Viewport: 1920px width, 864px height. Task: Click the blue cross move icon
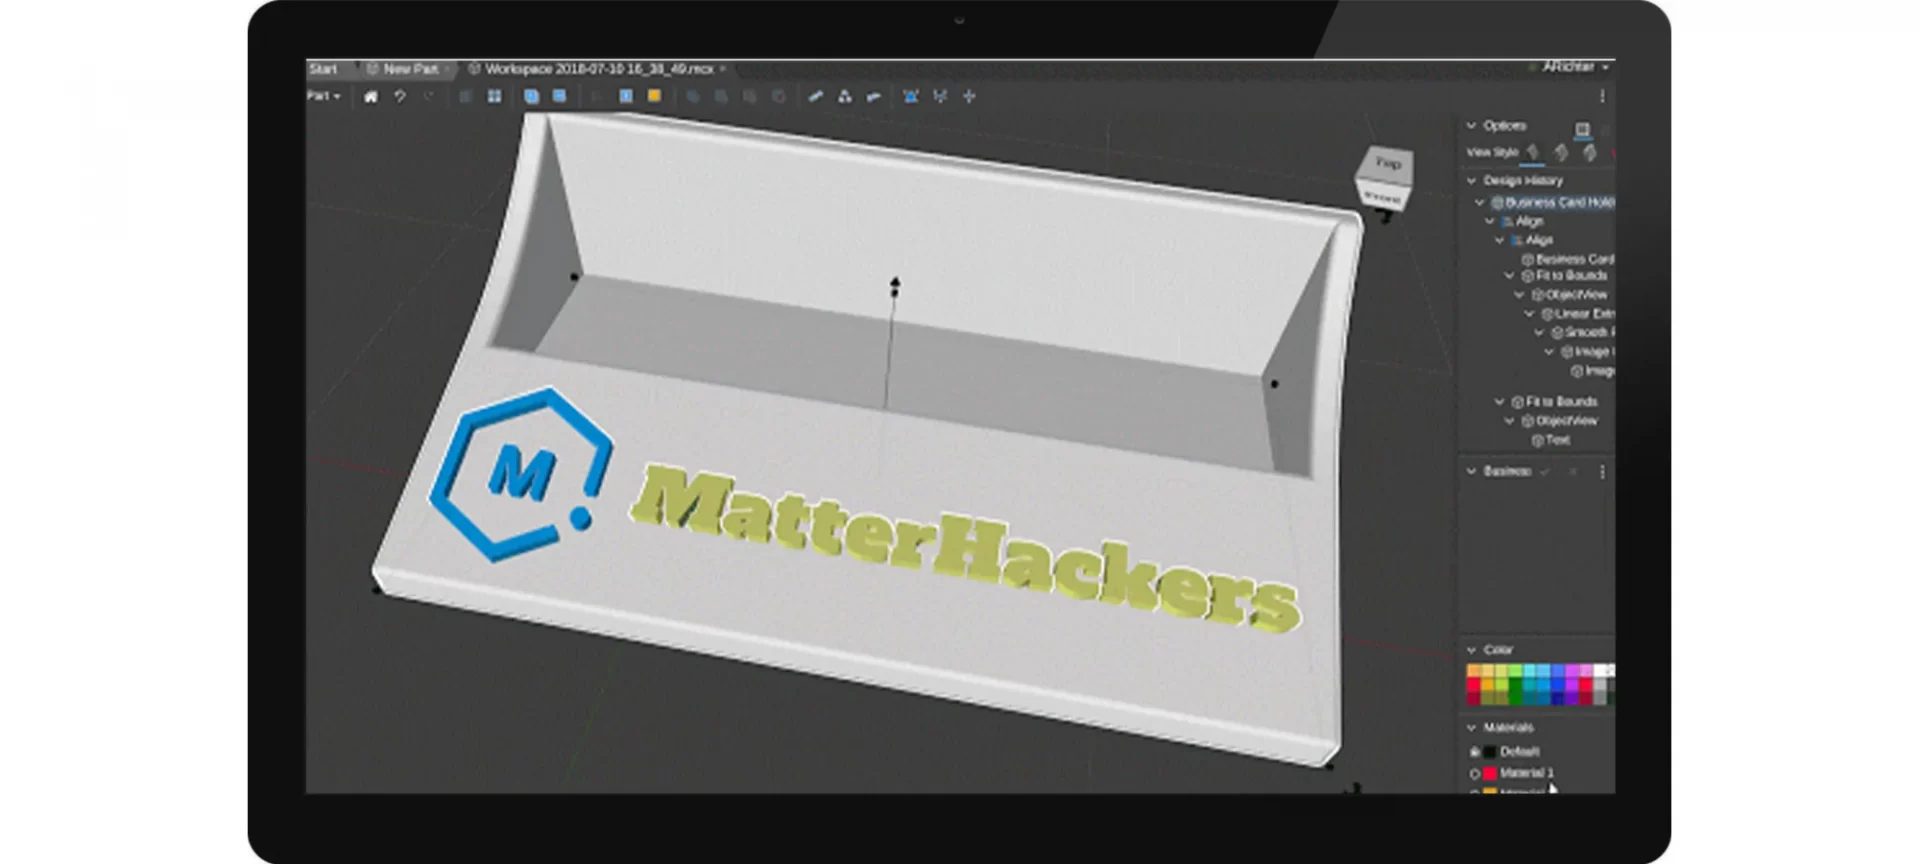969,97
